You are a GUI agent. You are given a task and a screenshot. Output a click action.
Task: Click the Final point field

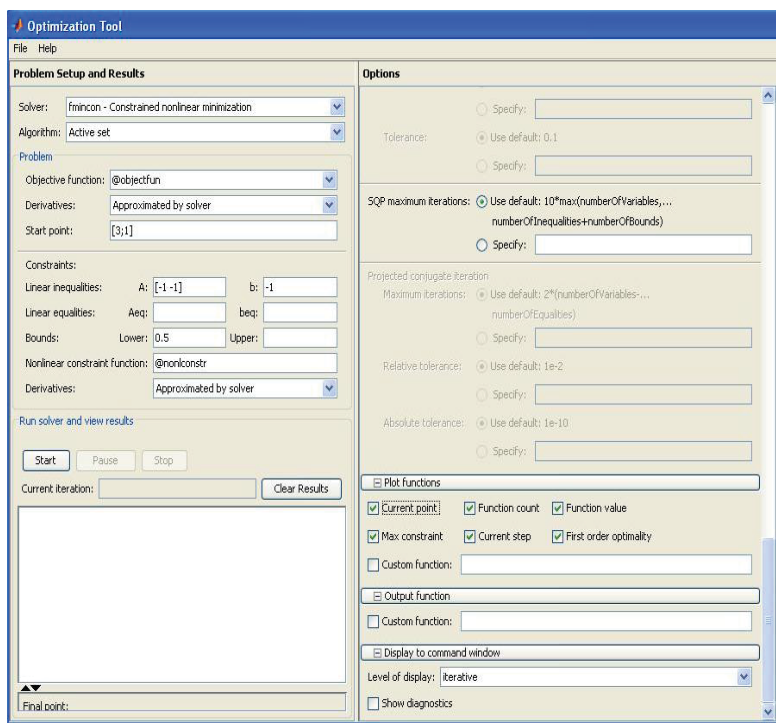[182, 702]
